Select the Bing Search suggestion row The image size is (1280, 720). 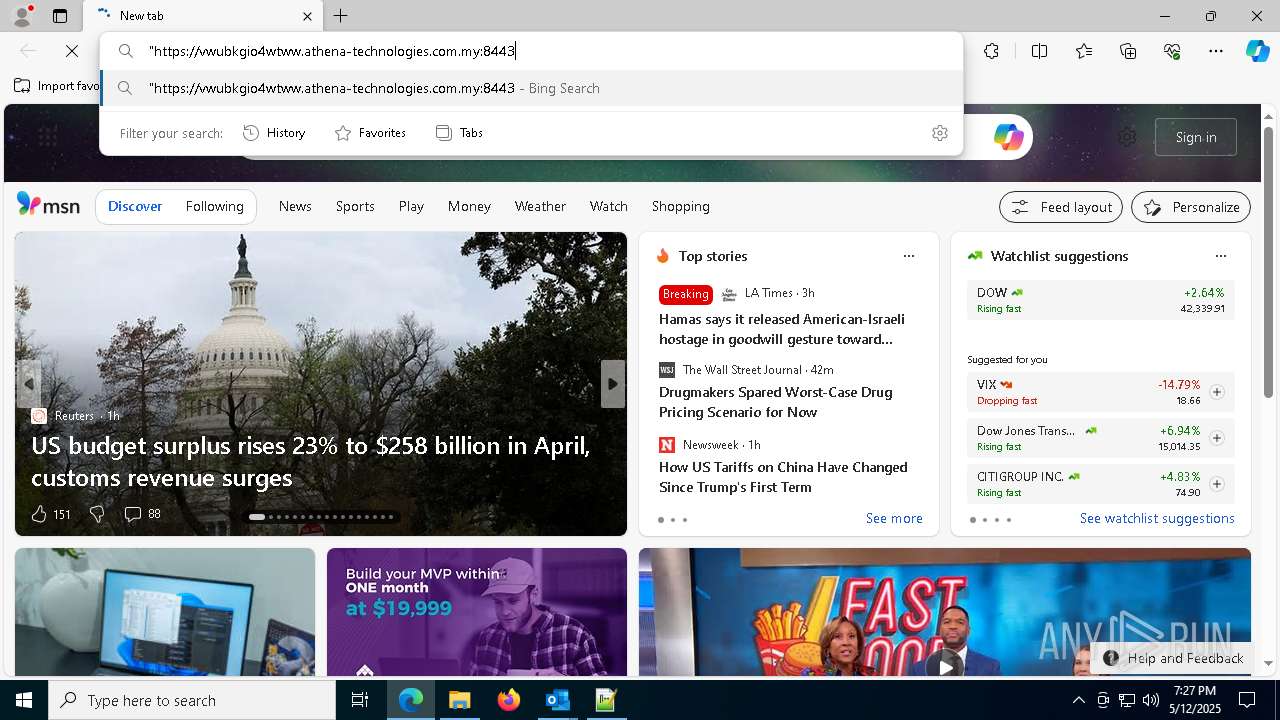[531, 88]
